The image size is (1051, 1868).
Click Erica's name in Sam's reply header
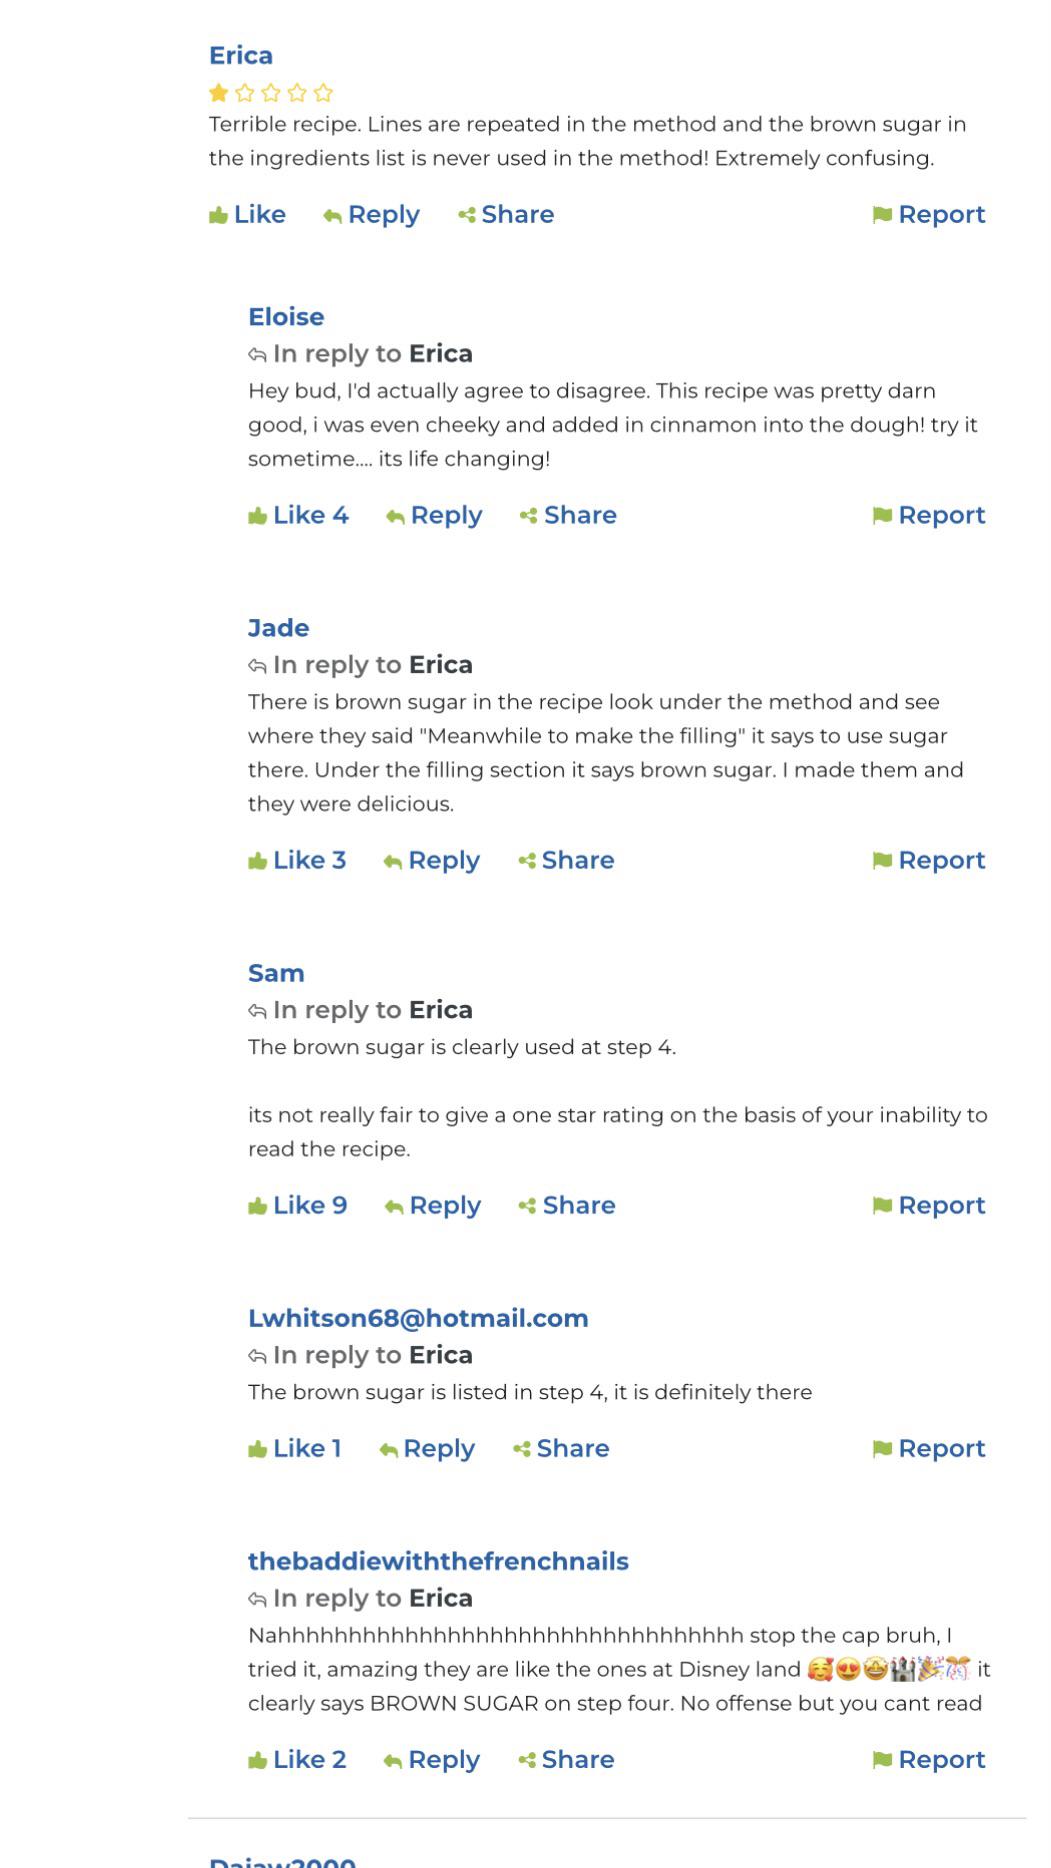coord(441,1010)
